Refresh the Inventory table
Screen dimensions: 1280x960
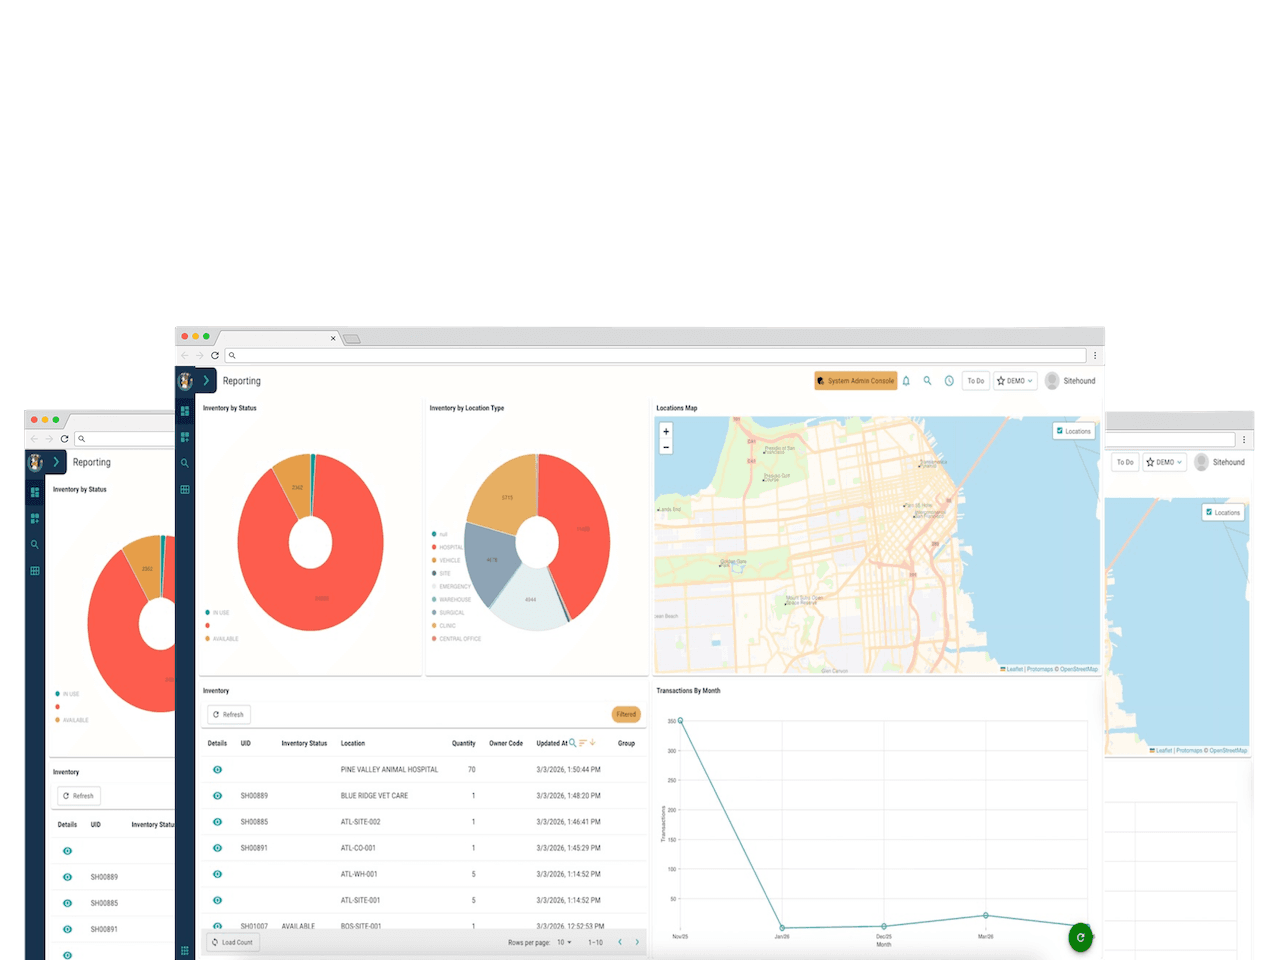229,714
